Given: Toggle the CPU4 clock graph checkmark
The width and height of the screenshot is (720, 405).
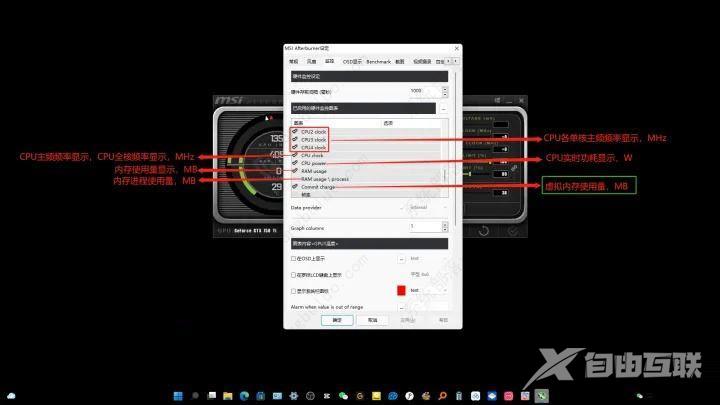Looking at the screenshot, I should tap(295, 147).
